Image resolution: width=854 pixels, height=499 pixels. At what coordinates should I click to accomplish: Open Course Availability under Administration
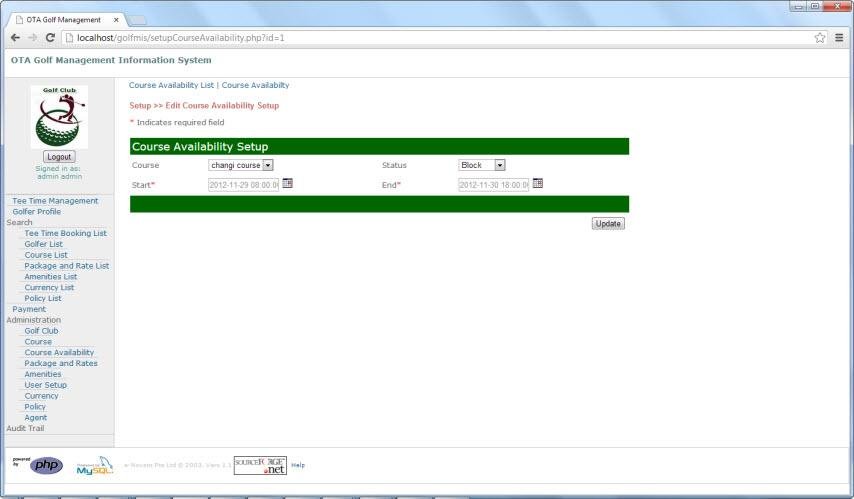click(59, 352)
